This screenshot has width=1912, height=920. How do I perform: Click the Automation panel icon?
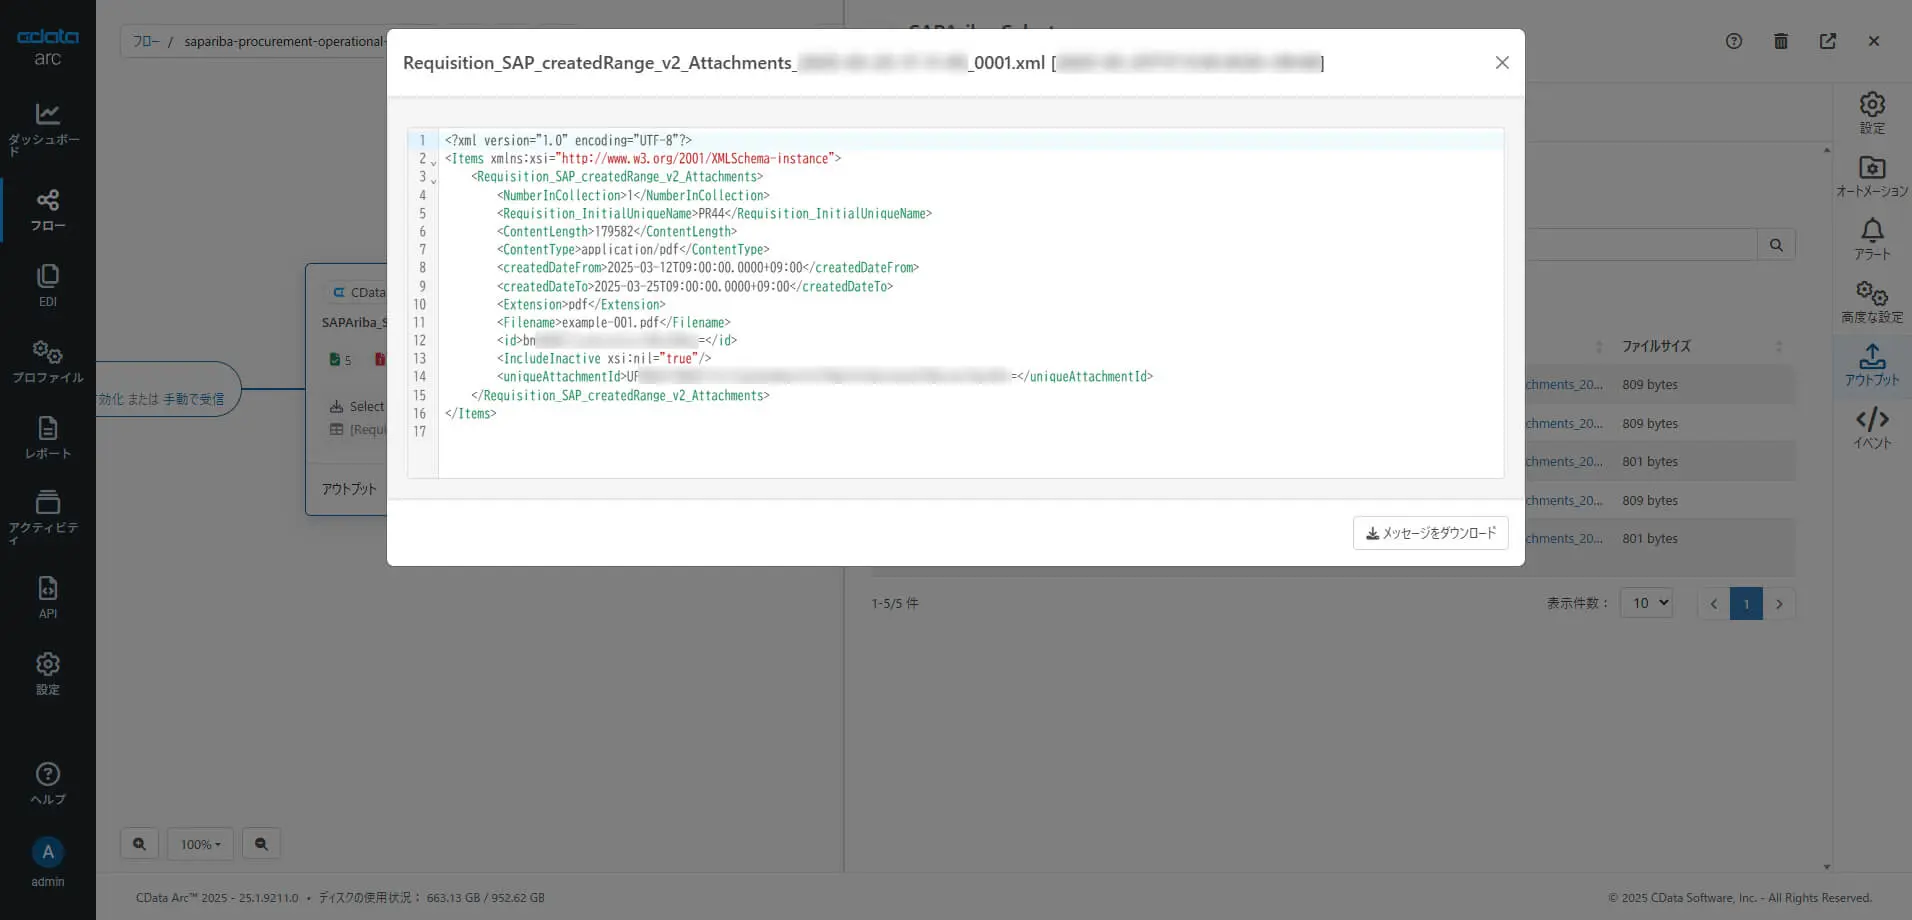(x=1872, y=176)
